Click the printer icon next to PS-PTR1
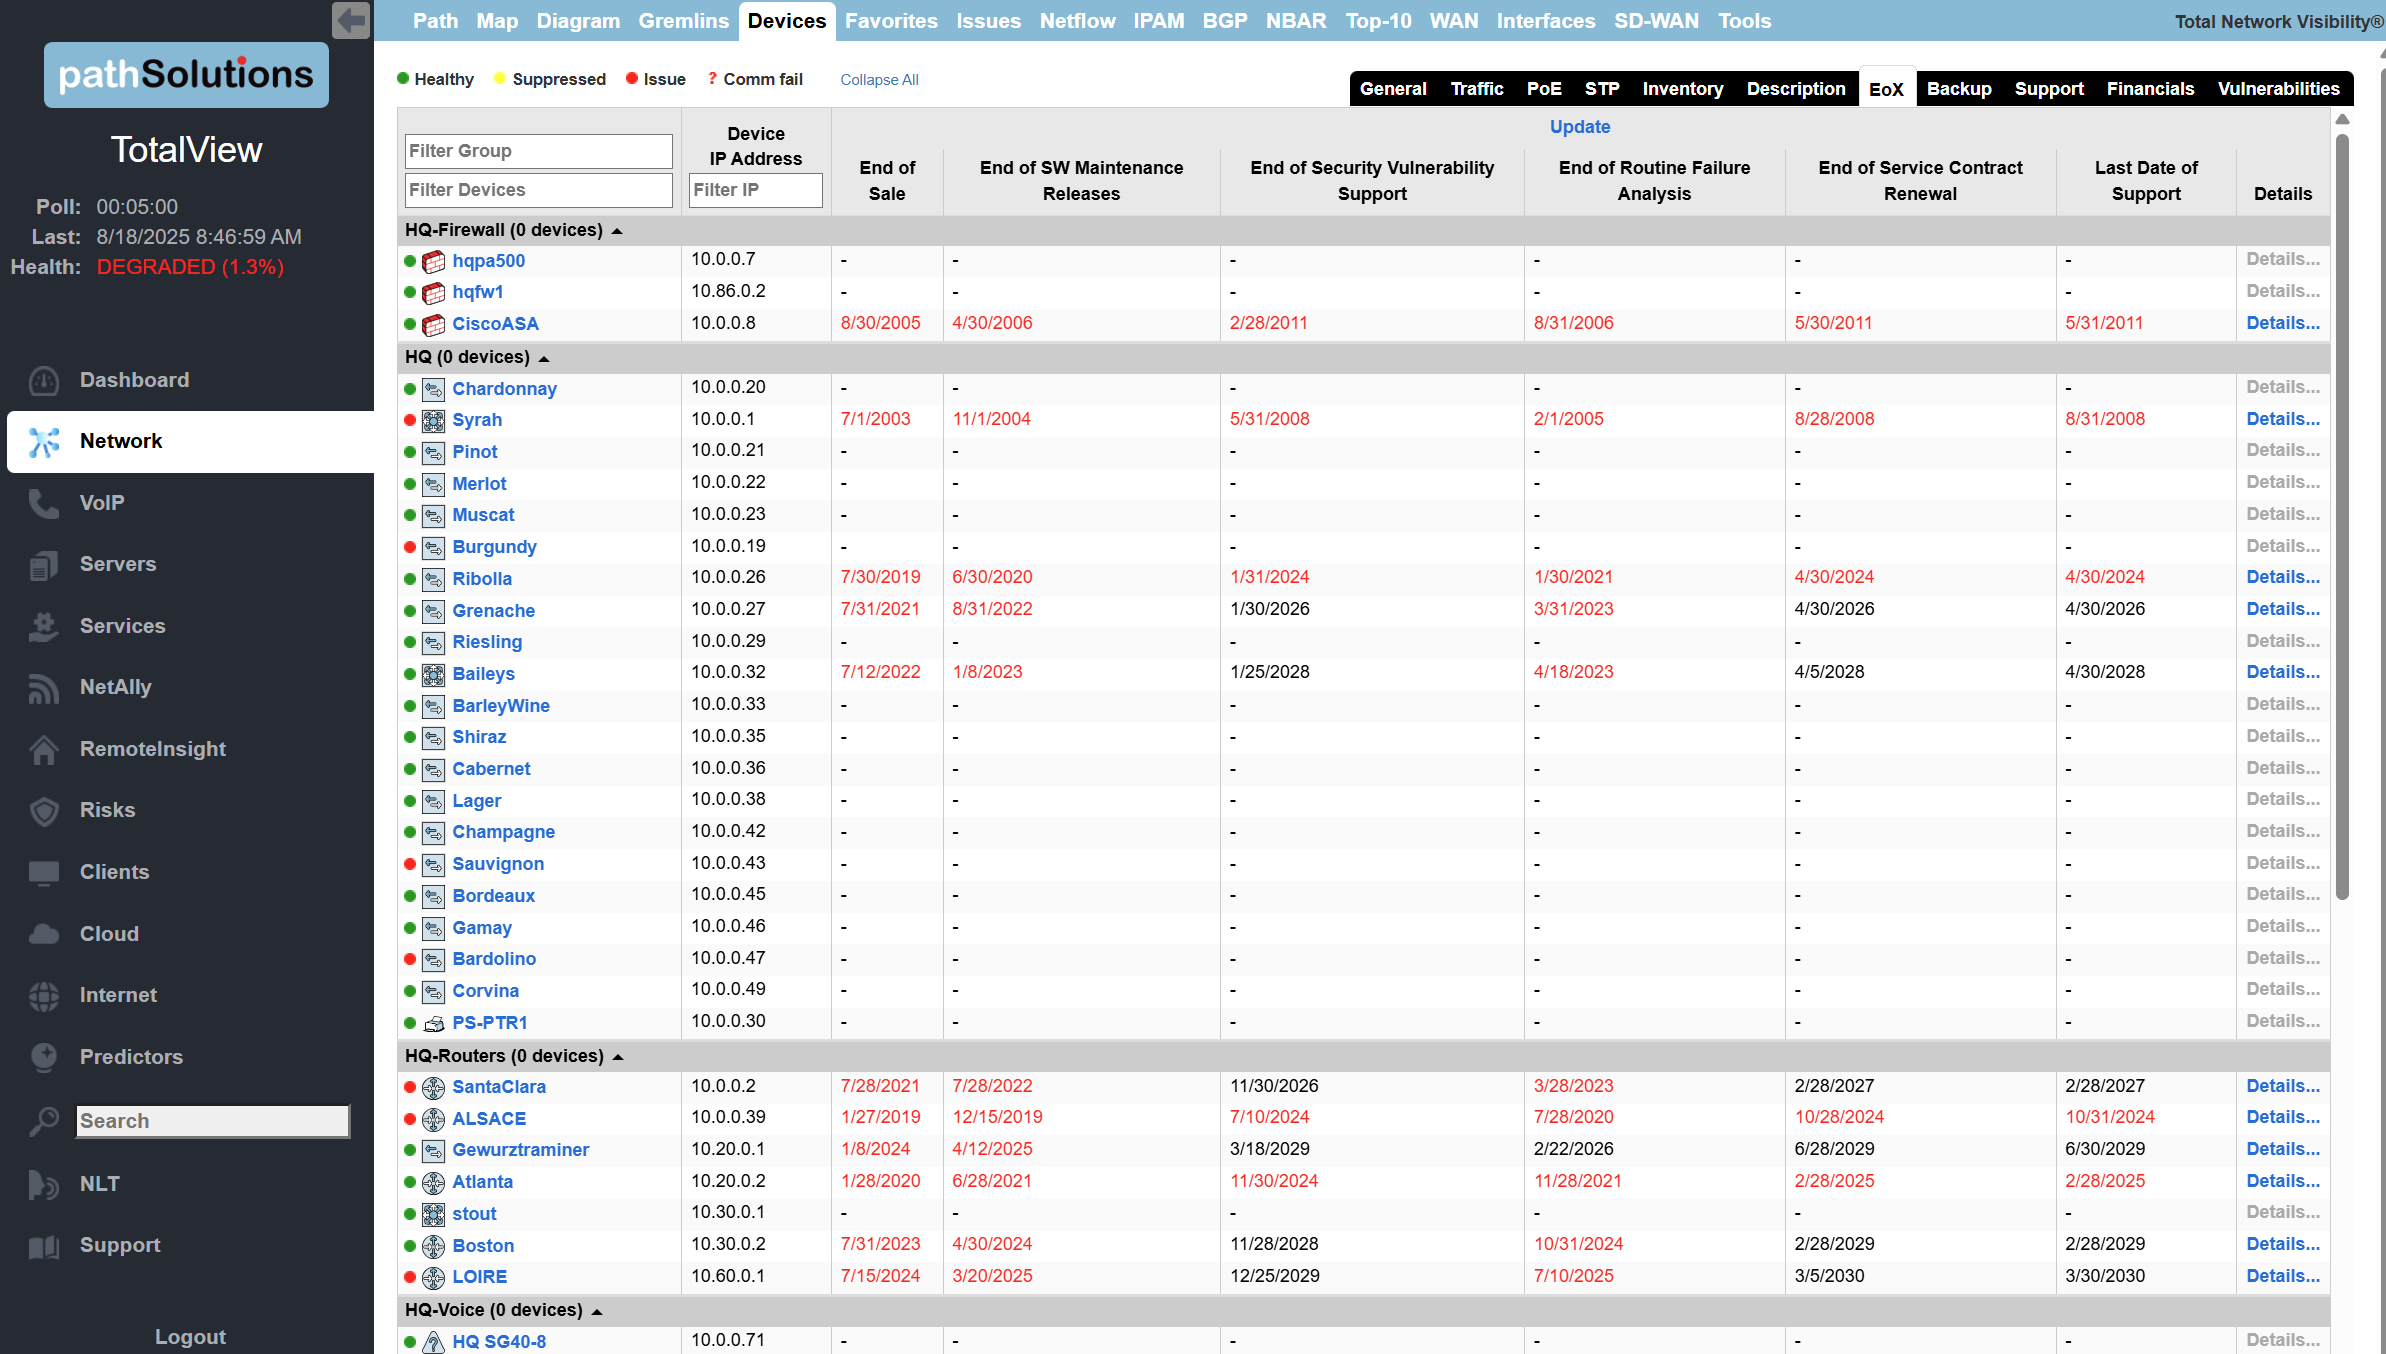Image resolution: width=2386 pixels, height=1354 pixels. click(433, 1023)
